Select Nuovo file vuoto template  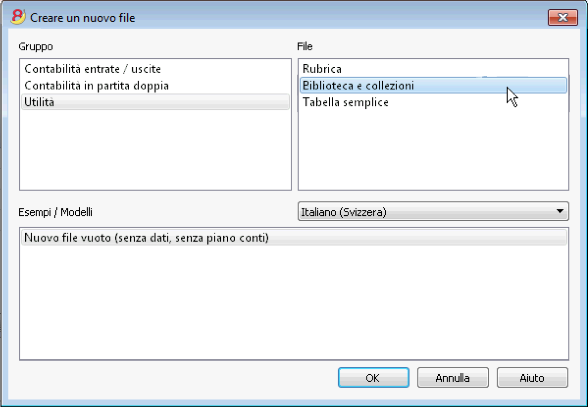point(294,238)
